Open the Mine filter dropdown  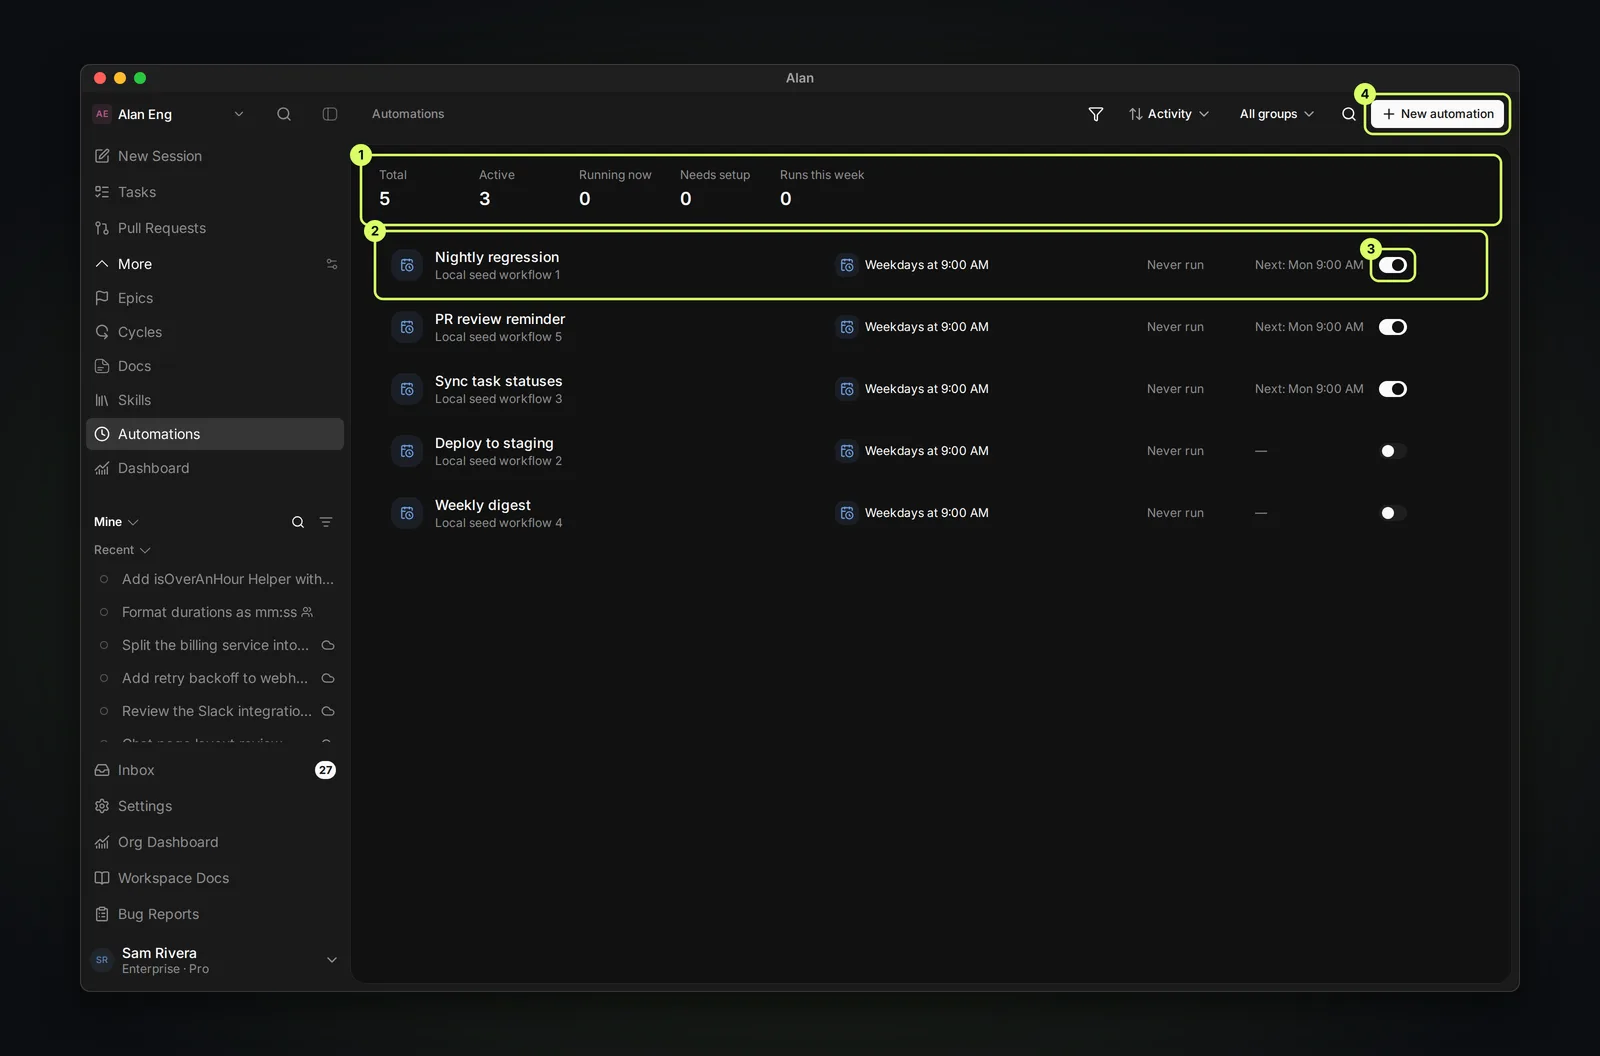click(x=116, y=522)
